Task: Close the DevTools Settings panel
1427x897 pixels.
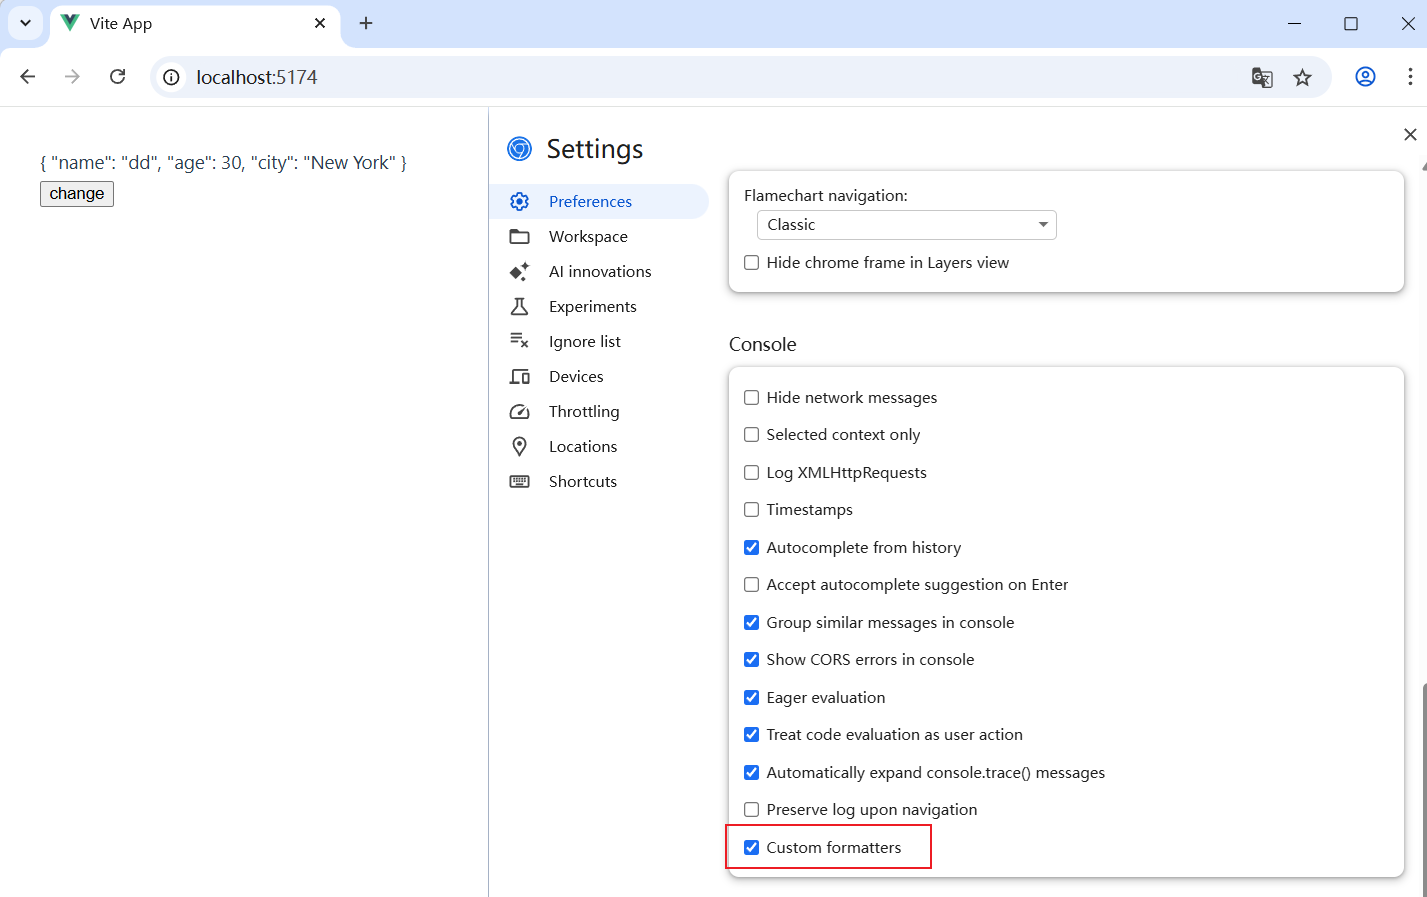Action: [x=1410, y=134]
